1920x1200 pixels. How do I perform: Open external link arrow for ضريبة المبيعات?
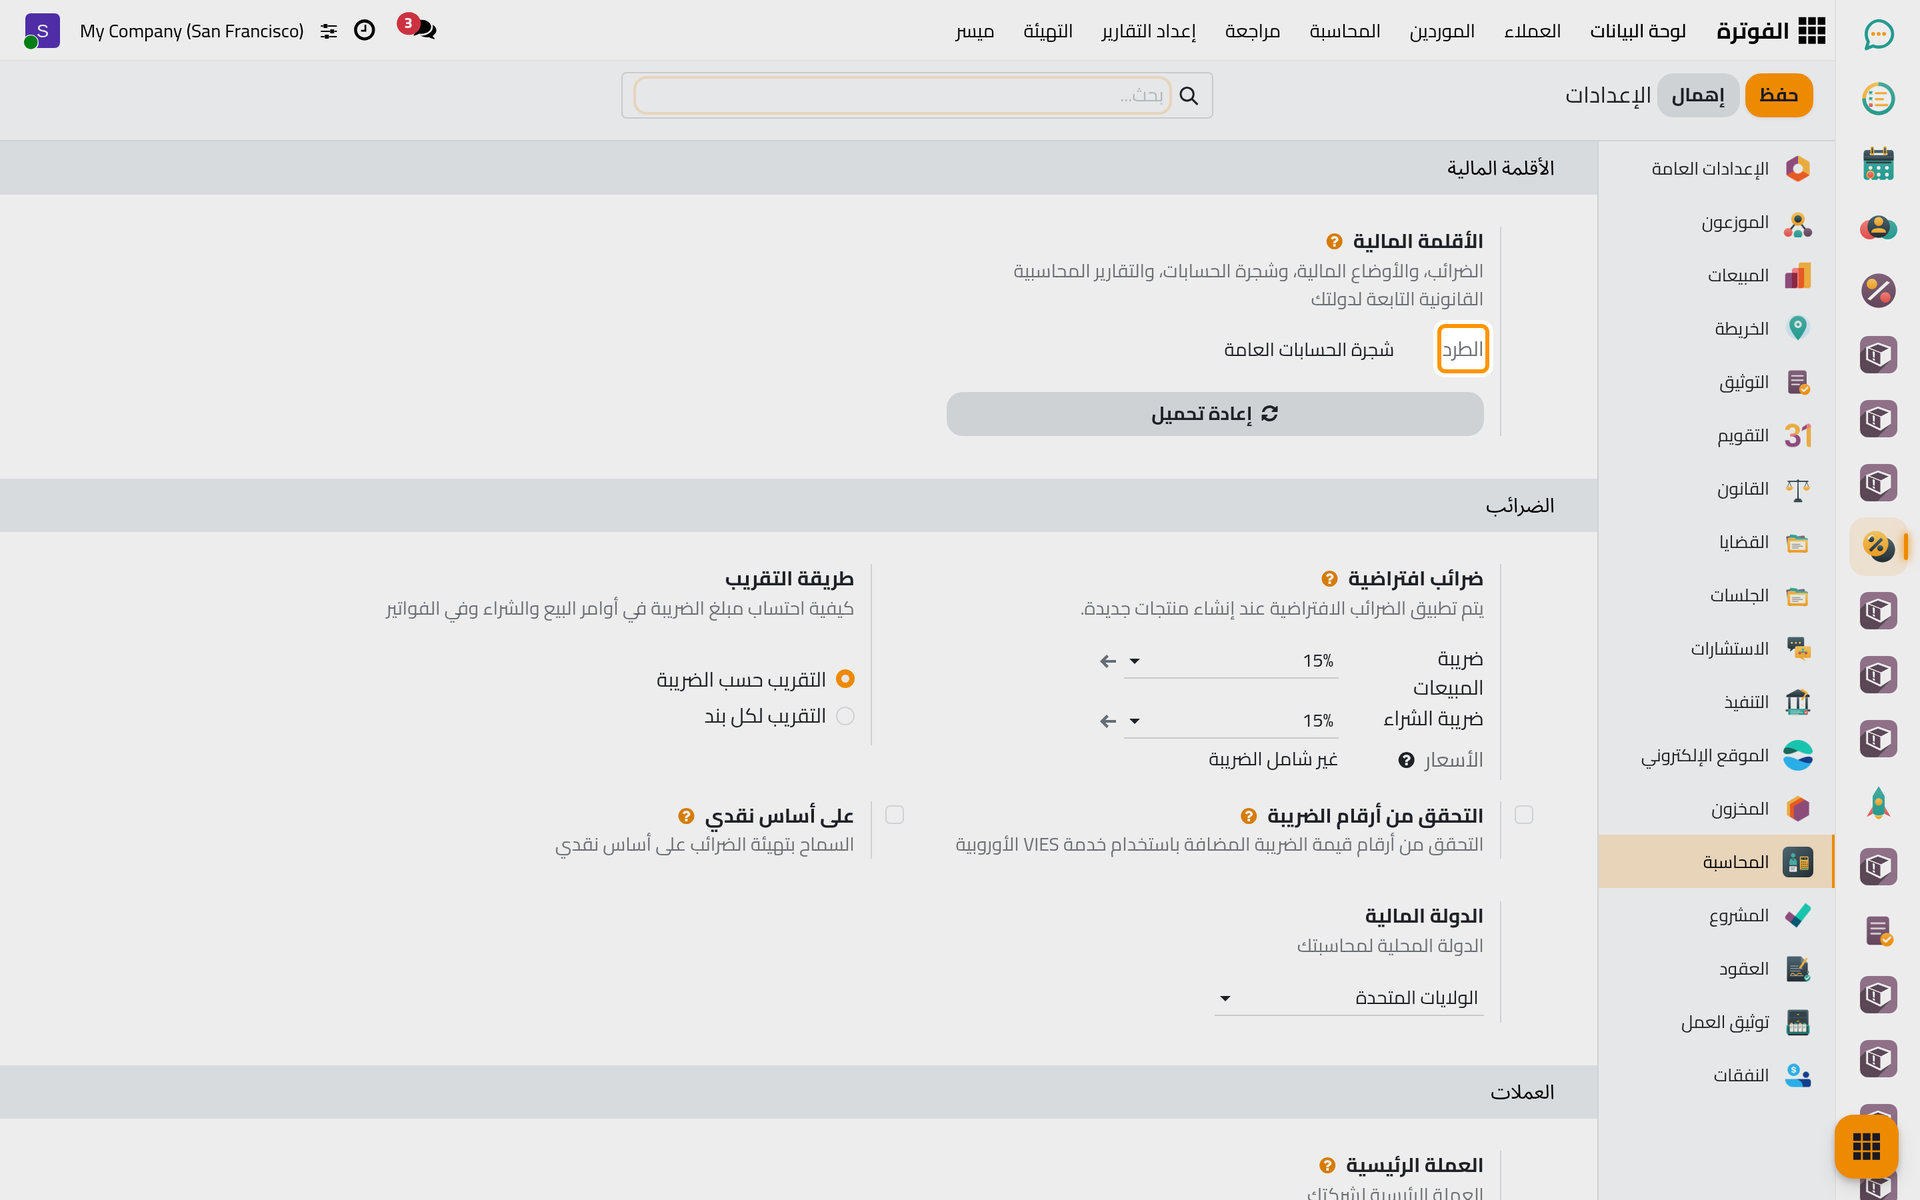click(1107, 661)
